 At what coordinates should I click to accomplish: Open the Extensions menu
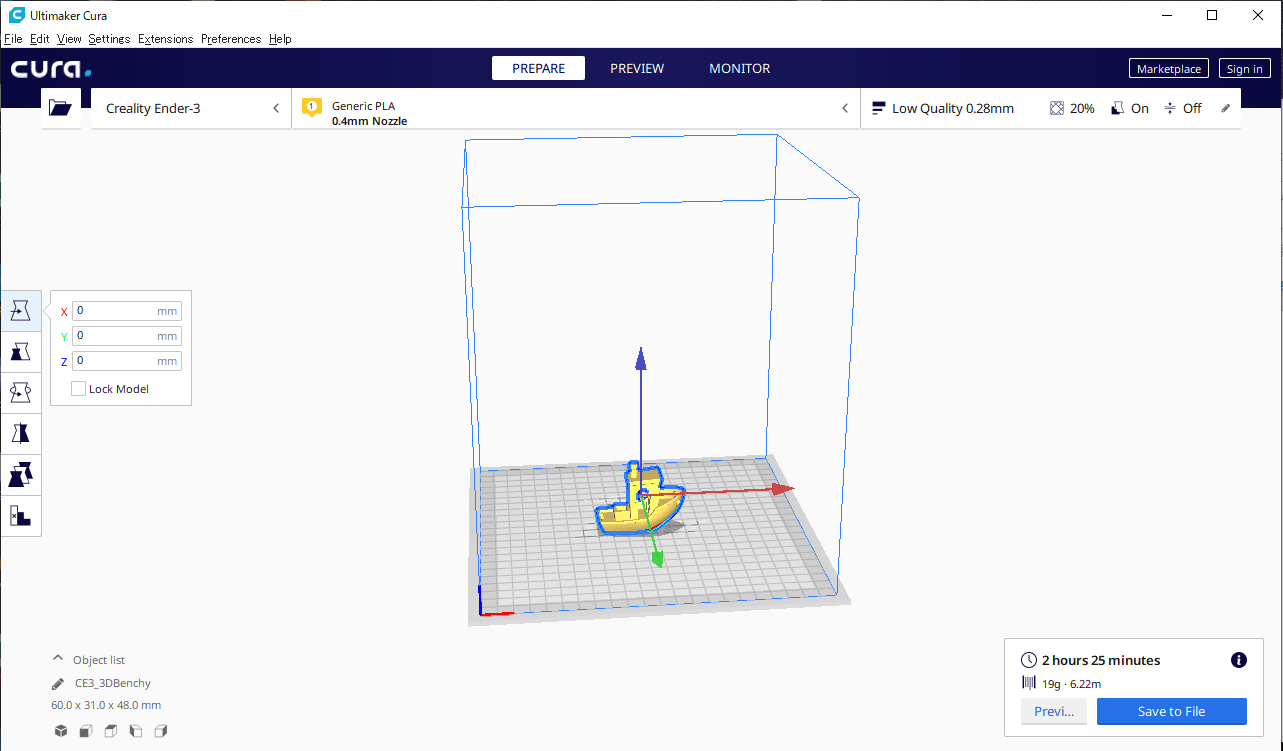(165, 39)
